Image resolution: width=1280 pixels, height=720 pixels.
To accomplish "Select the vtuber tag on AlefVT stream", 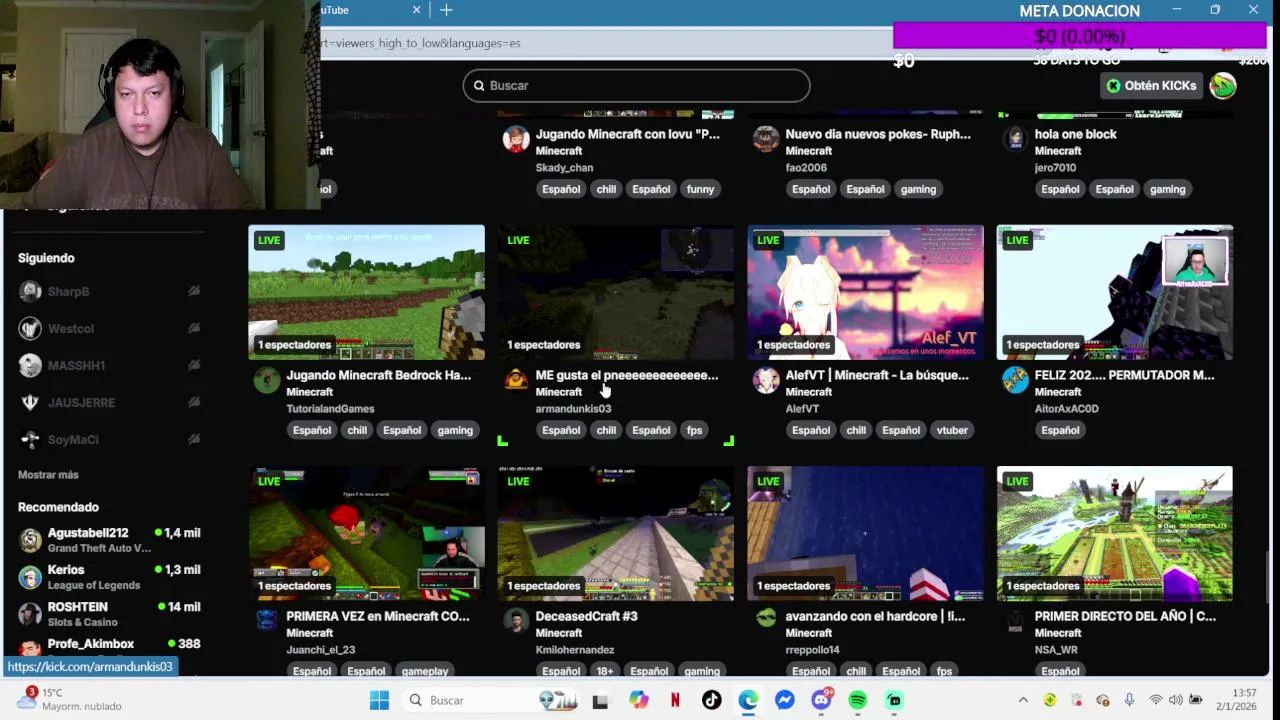I will coord(952,430).
